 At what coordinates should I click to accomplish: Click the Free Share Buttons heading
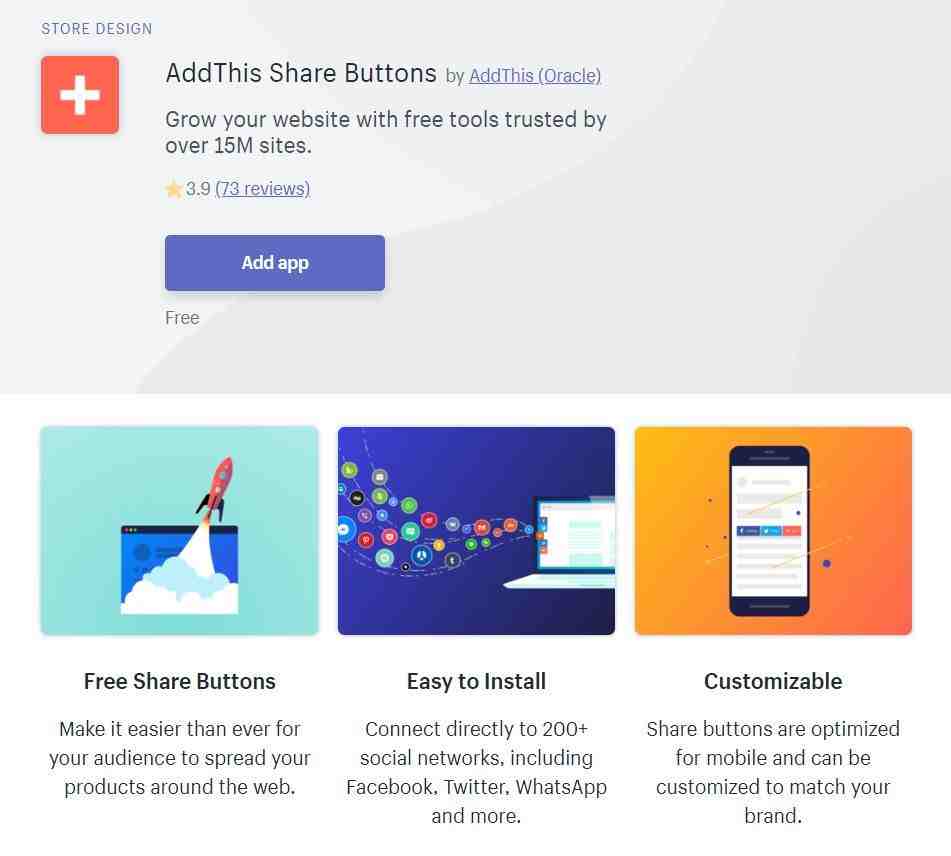[180, 681]
